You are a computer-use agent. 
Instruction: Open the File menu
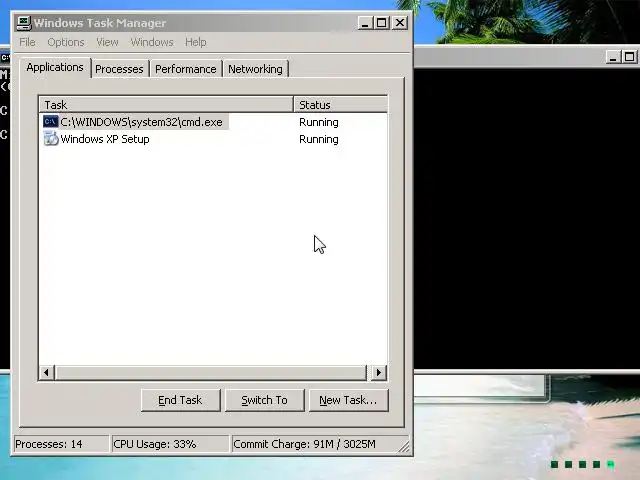(27, 42)
